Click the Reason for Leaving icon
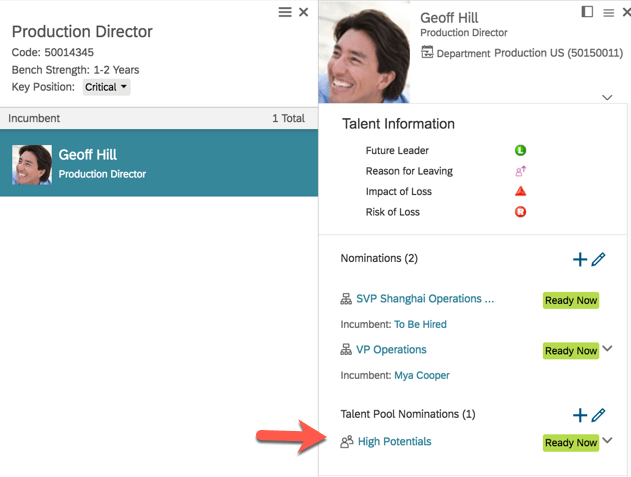Viewport: 631px width, 477px height. 520,172
